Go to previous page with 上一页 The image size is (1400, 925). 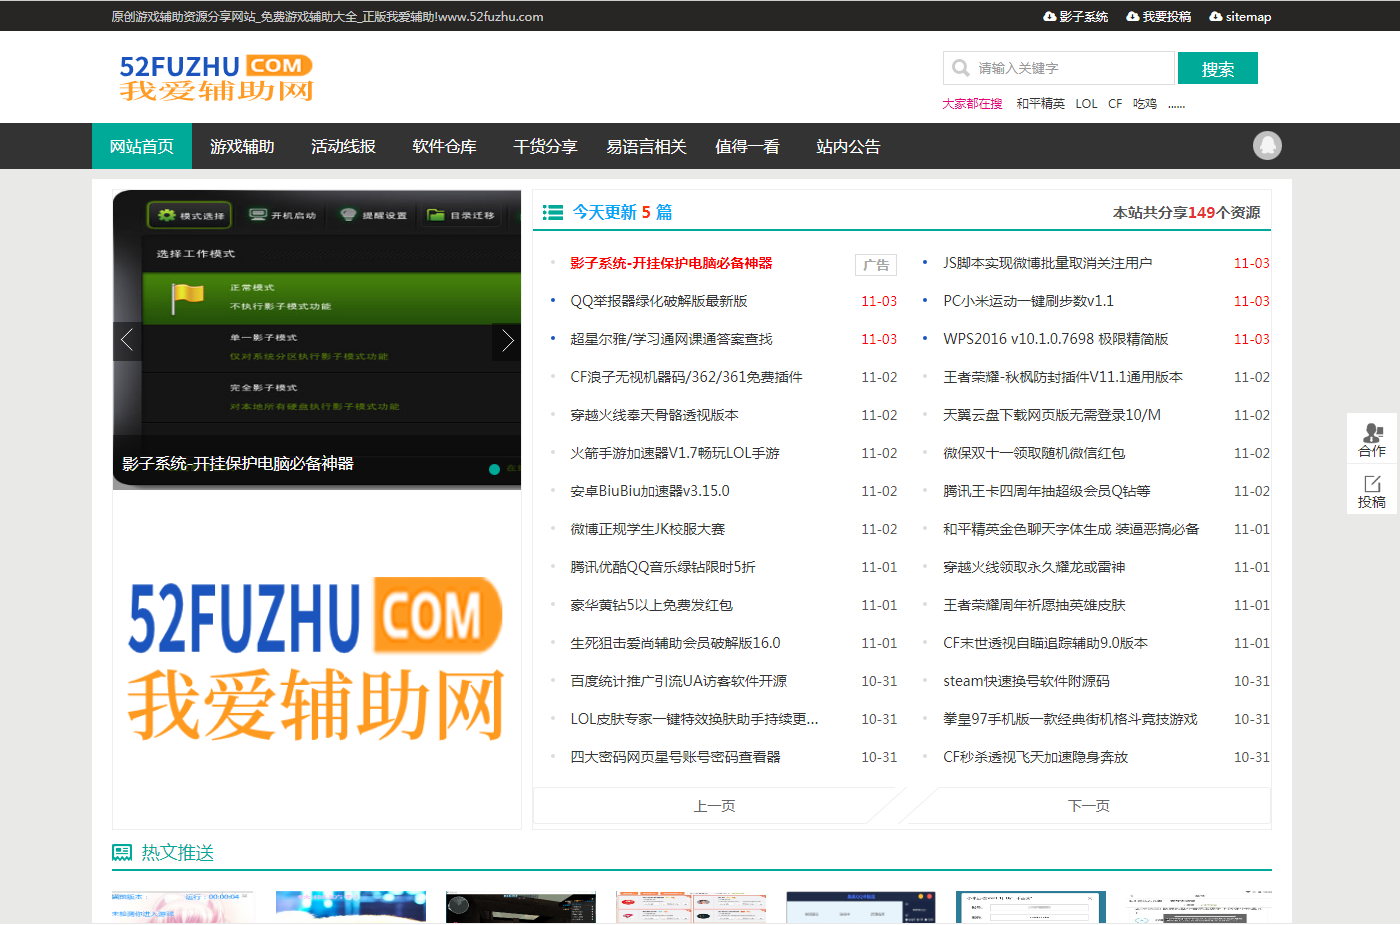pyautogui.click(x=714, y=806)
